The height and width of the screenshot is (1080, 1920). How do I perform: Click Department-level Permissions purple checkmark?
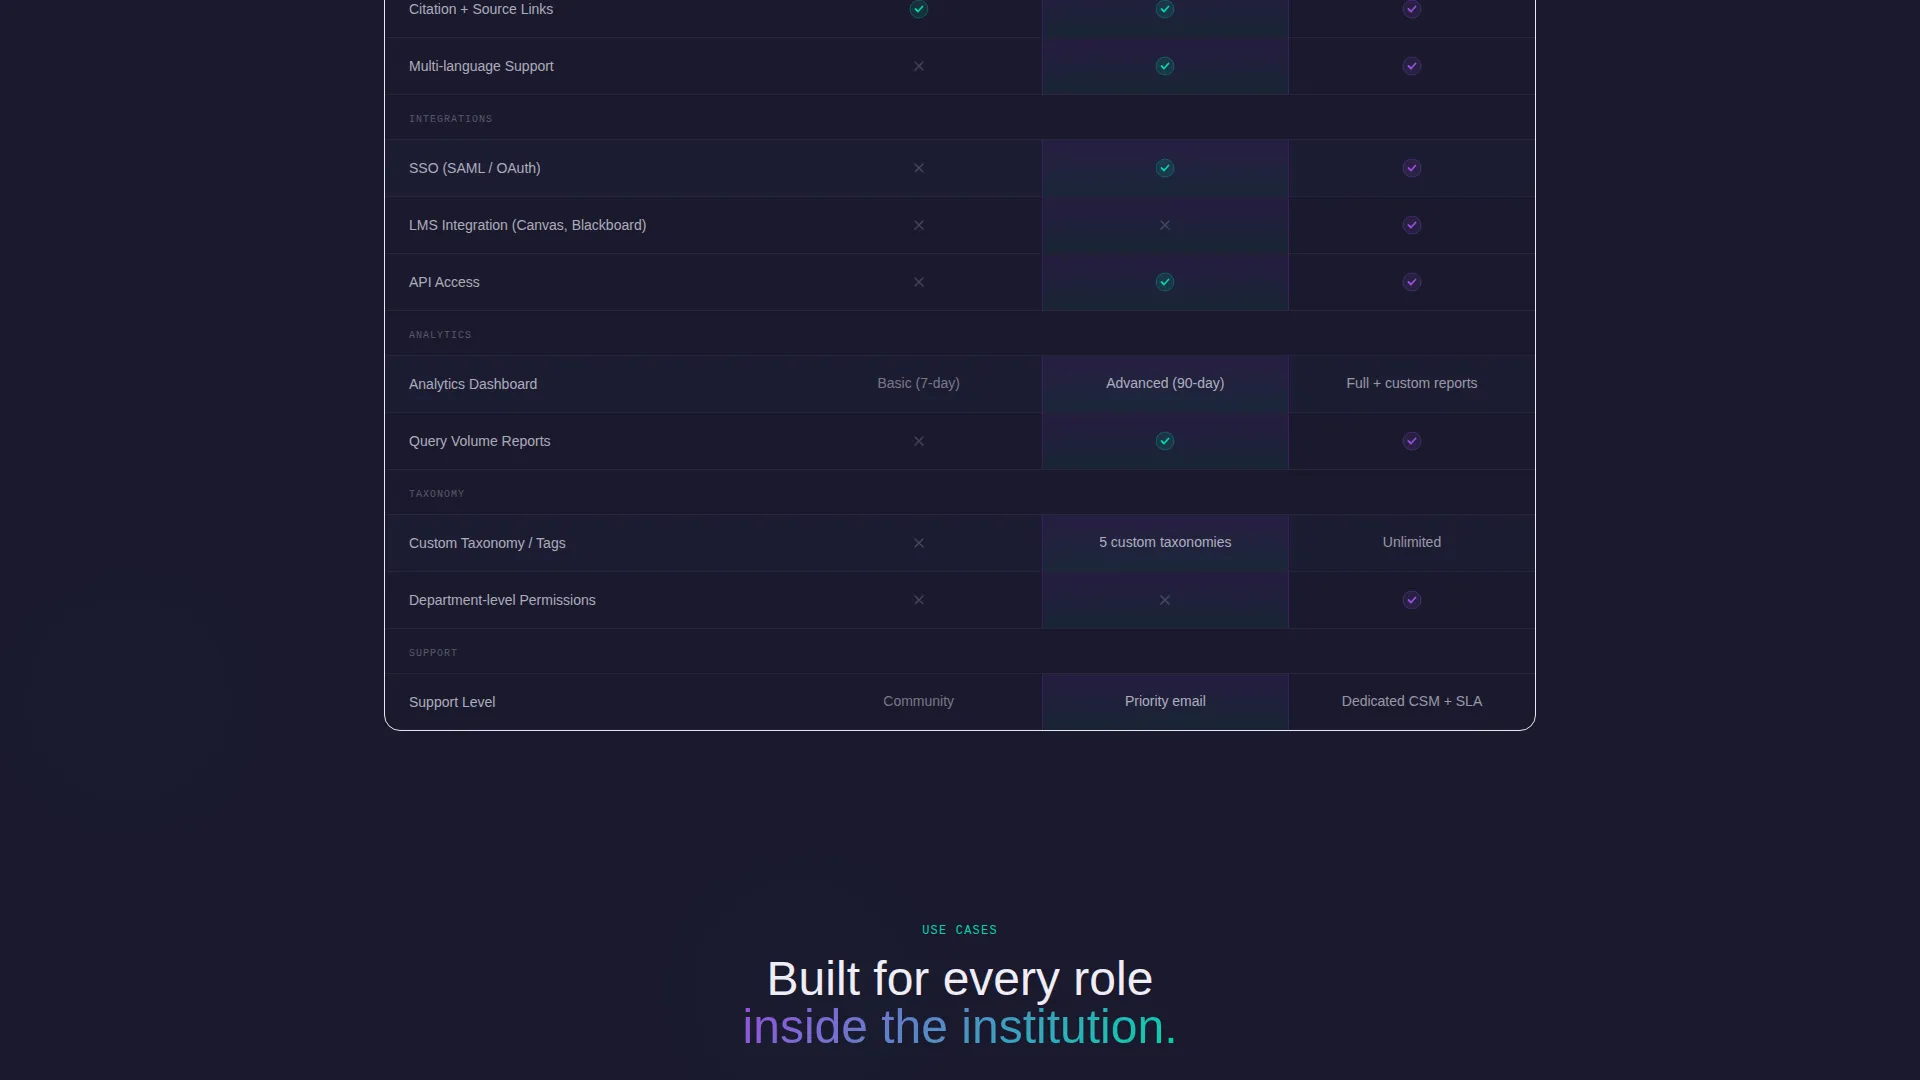pos(1411,600)
